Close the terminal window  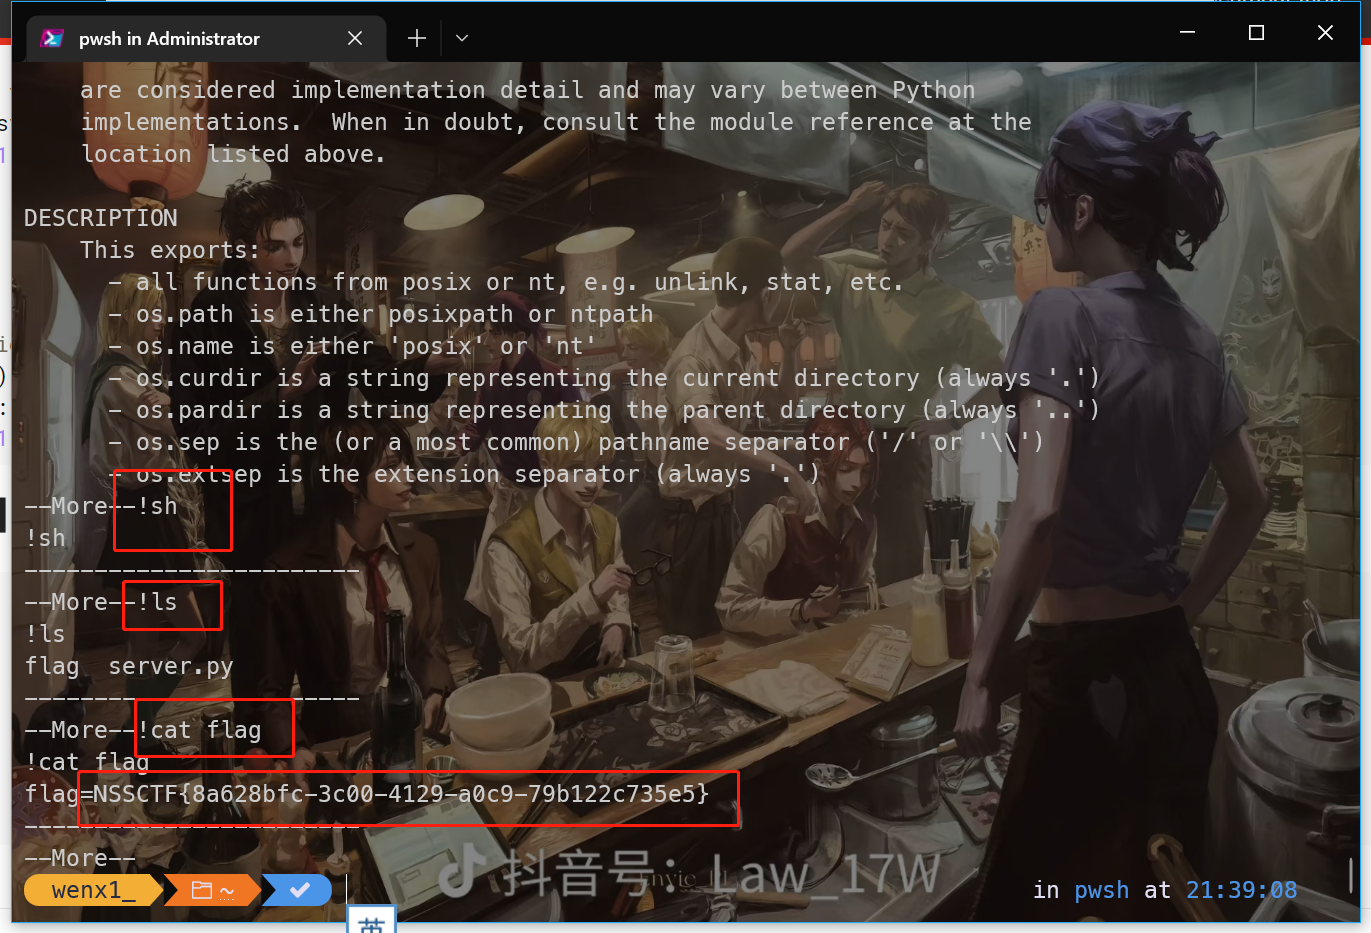pos(1325,32)
